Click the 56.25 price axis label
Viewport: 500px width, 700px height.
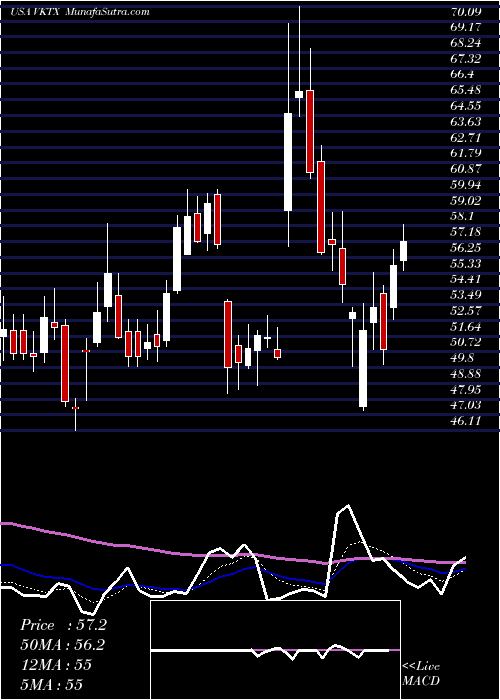466,248
